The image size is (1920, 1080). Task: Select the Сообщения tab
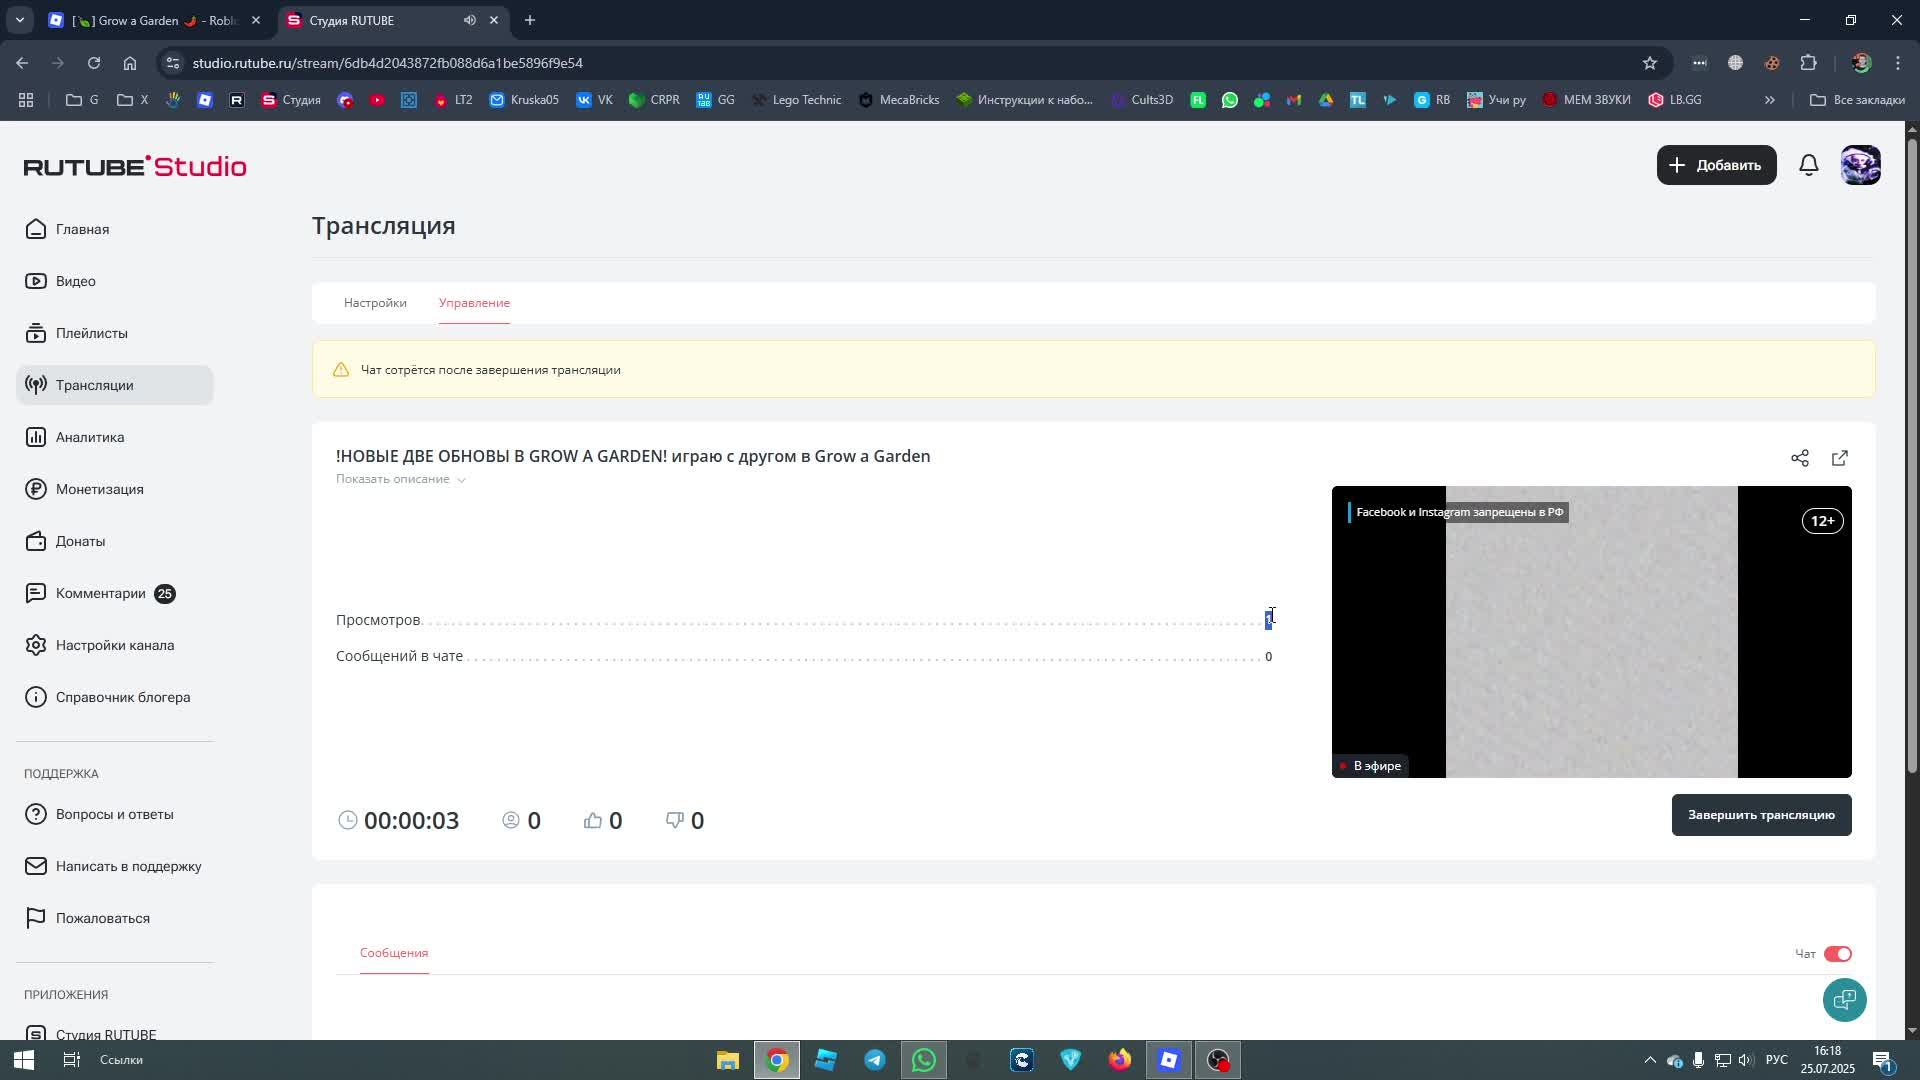pos(394,953)
